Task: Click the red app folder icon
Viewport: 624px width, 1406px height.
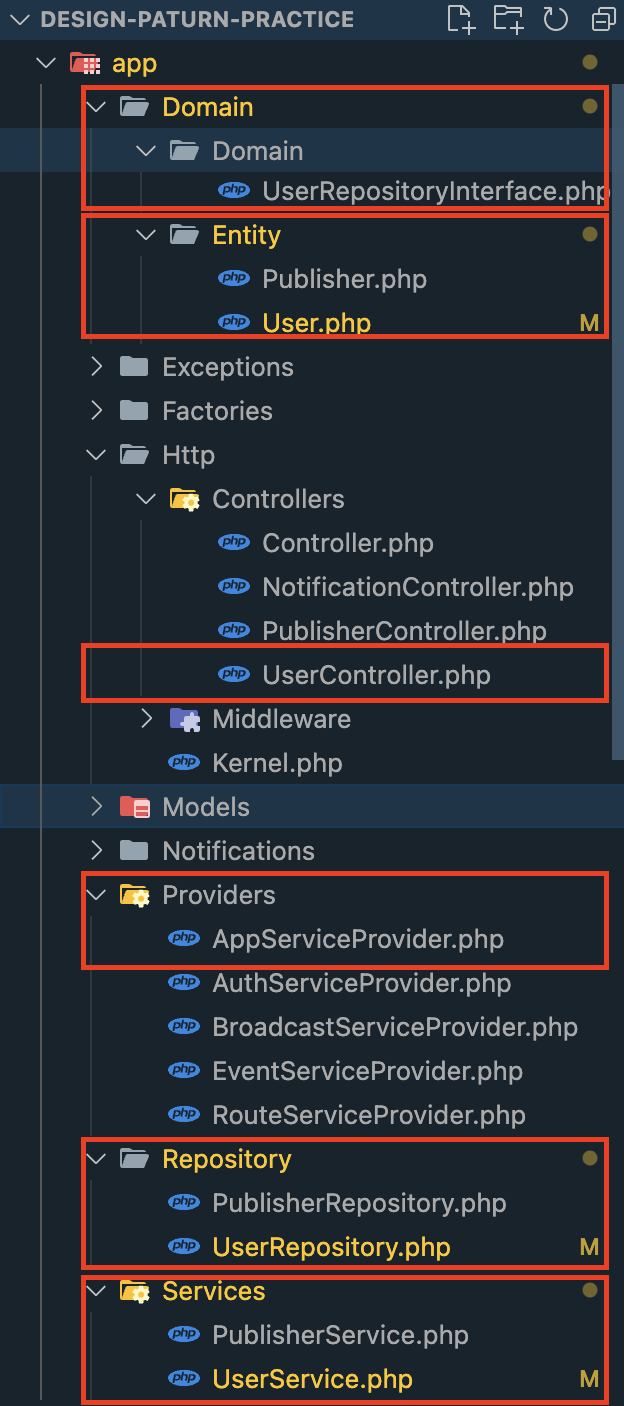Action: 85,64
